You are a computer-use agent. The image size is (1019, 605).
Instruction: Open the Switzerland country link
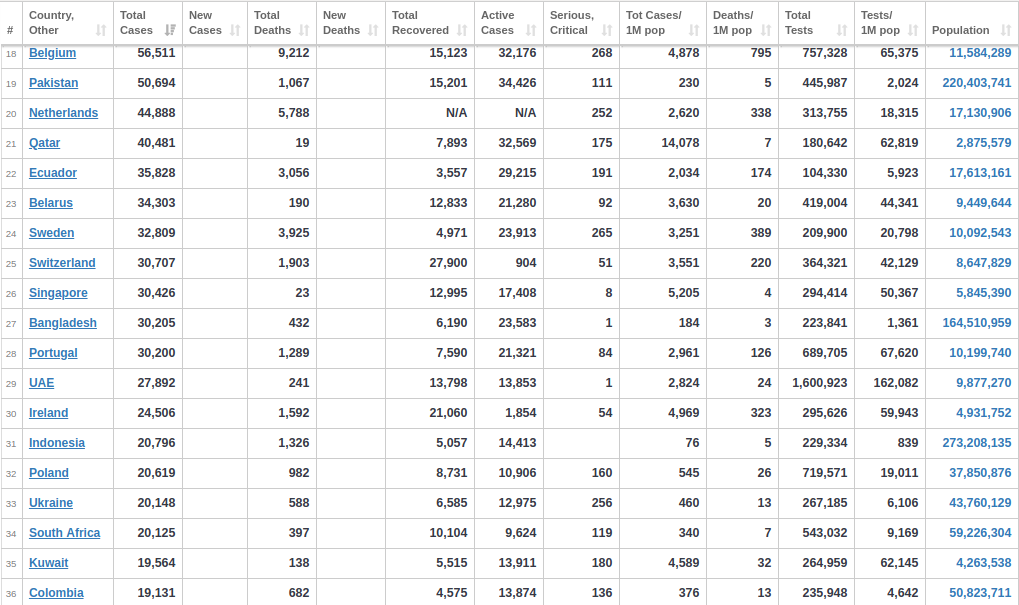pyautogui.click(x=62, y=263)
